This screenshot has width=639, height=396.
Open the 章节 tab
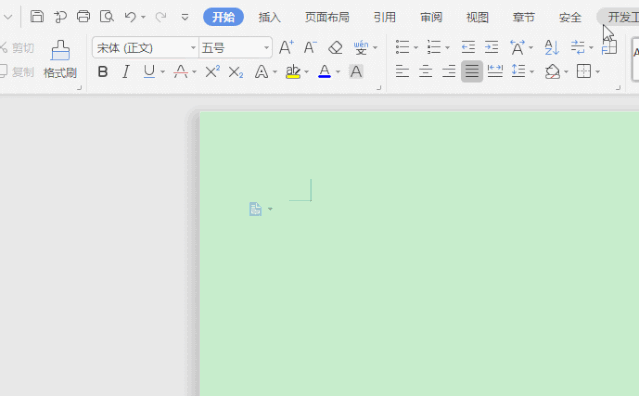click(x=524, y=17)
